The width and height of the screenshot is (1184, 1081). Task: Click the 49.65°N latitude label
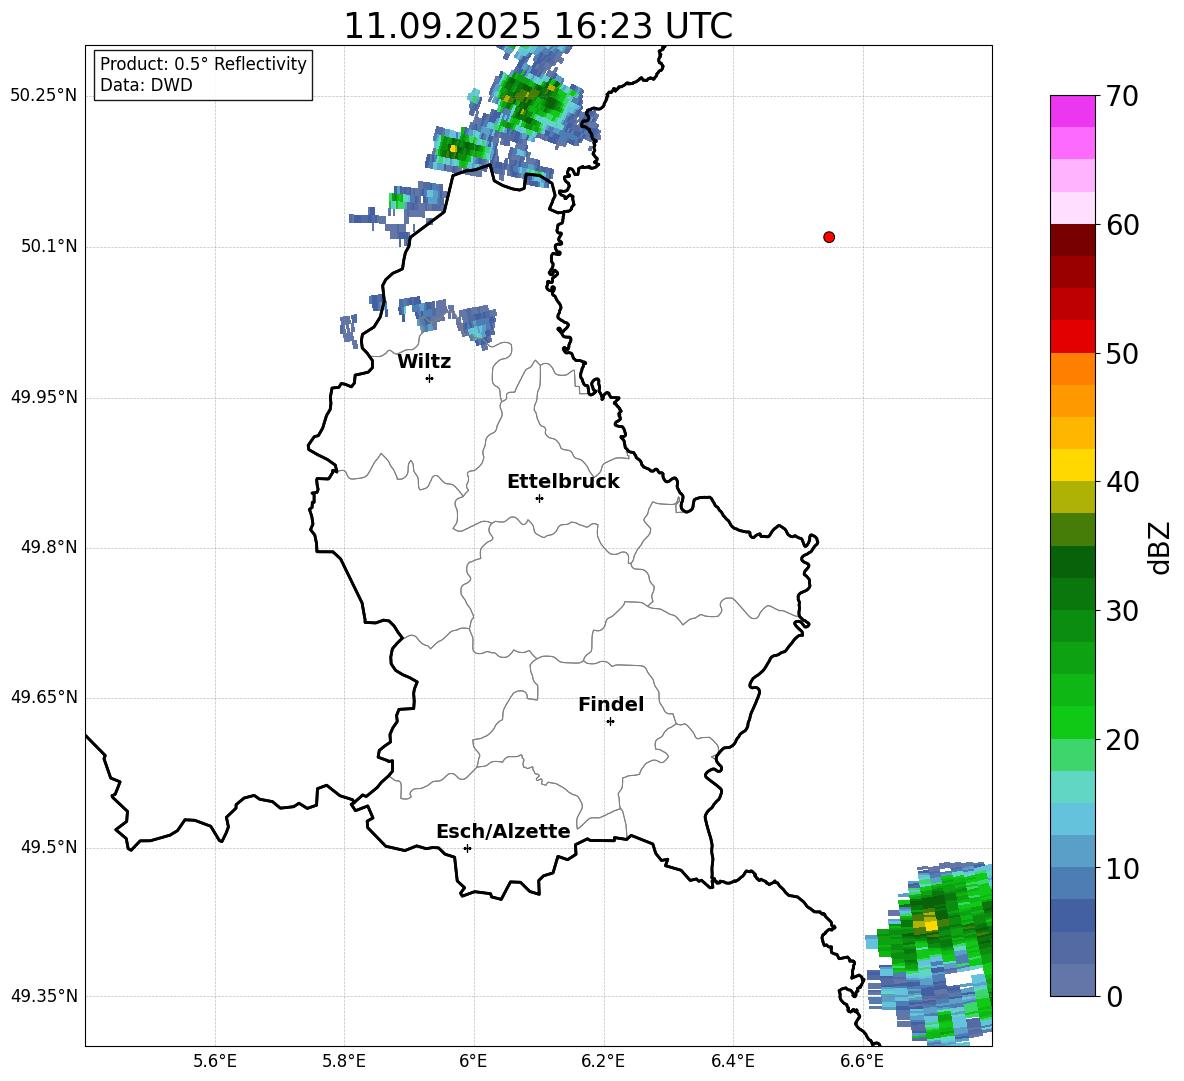click(44, 697)
